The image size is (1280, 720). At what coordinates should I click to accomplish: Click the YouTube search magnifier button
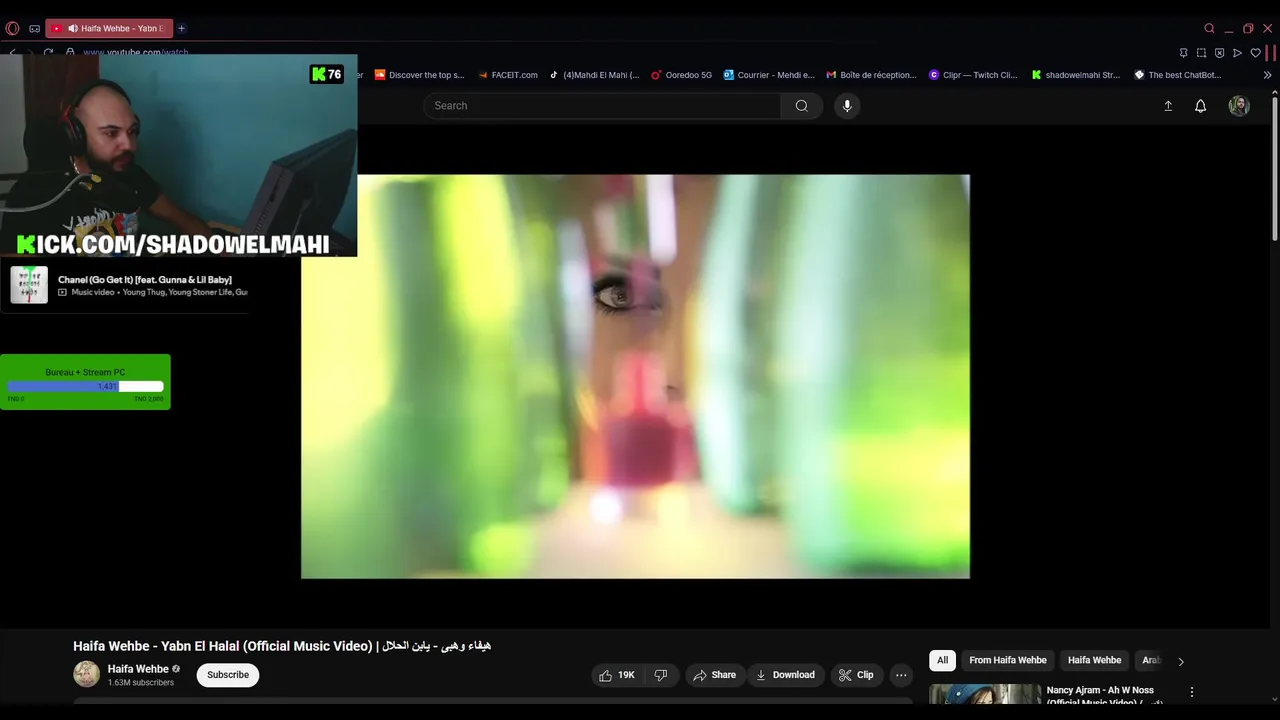click(x=802, y=106)
